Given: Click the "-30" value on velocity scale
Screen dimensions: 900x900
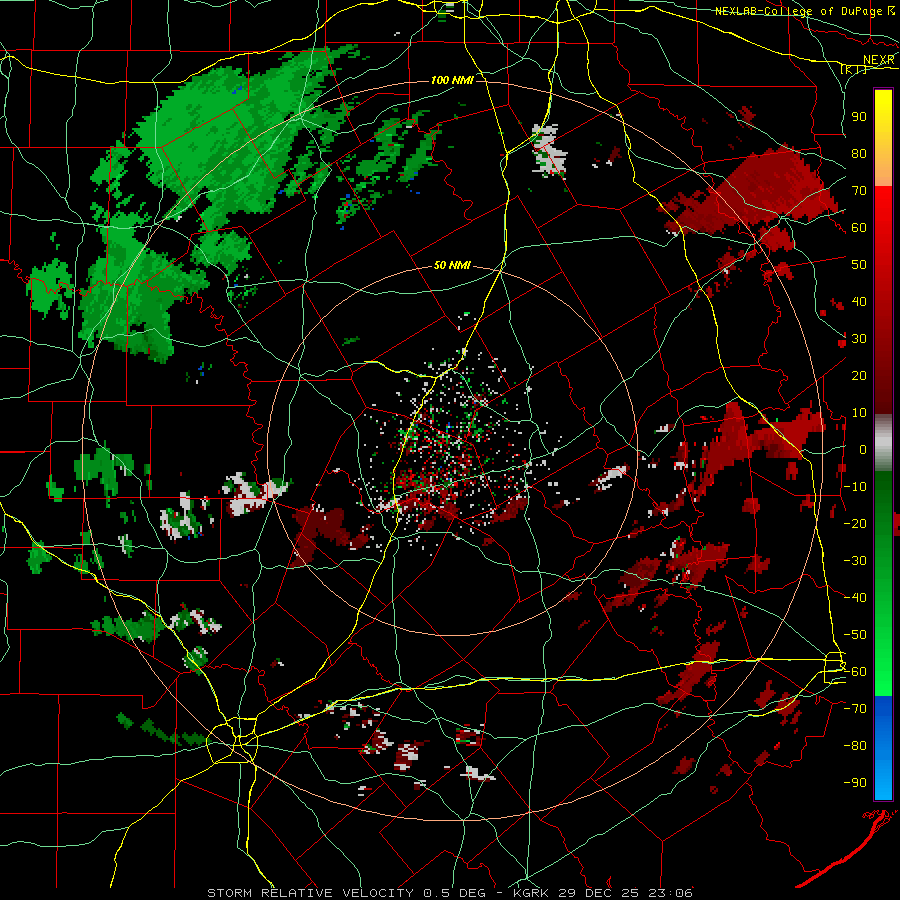Looking at the screenshot, I should coord(855,561).
